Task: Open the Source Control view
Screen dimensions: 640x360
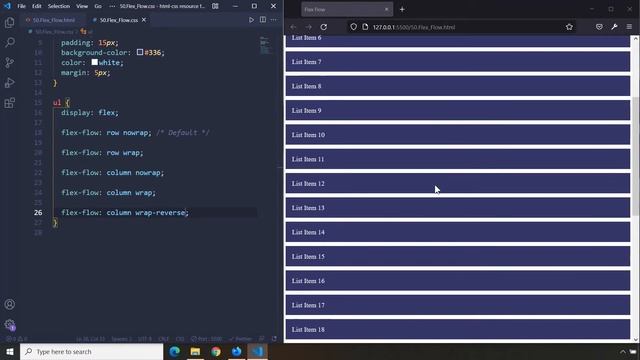Action: (9, 62)
